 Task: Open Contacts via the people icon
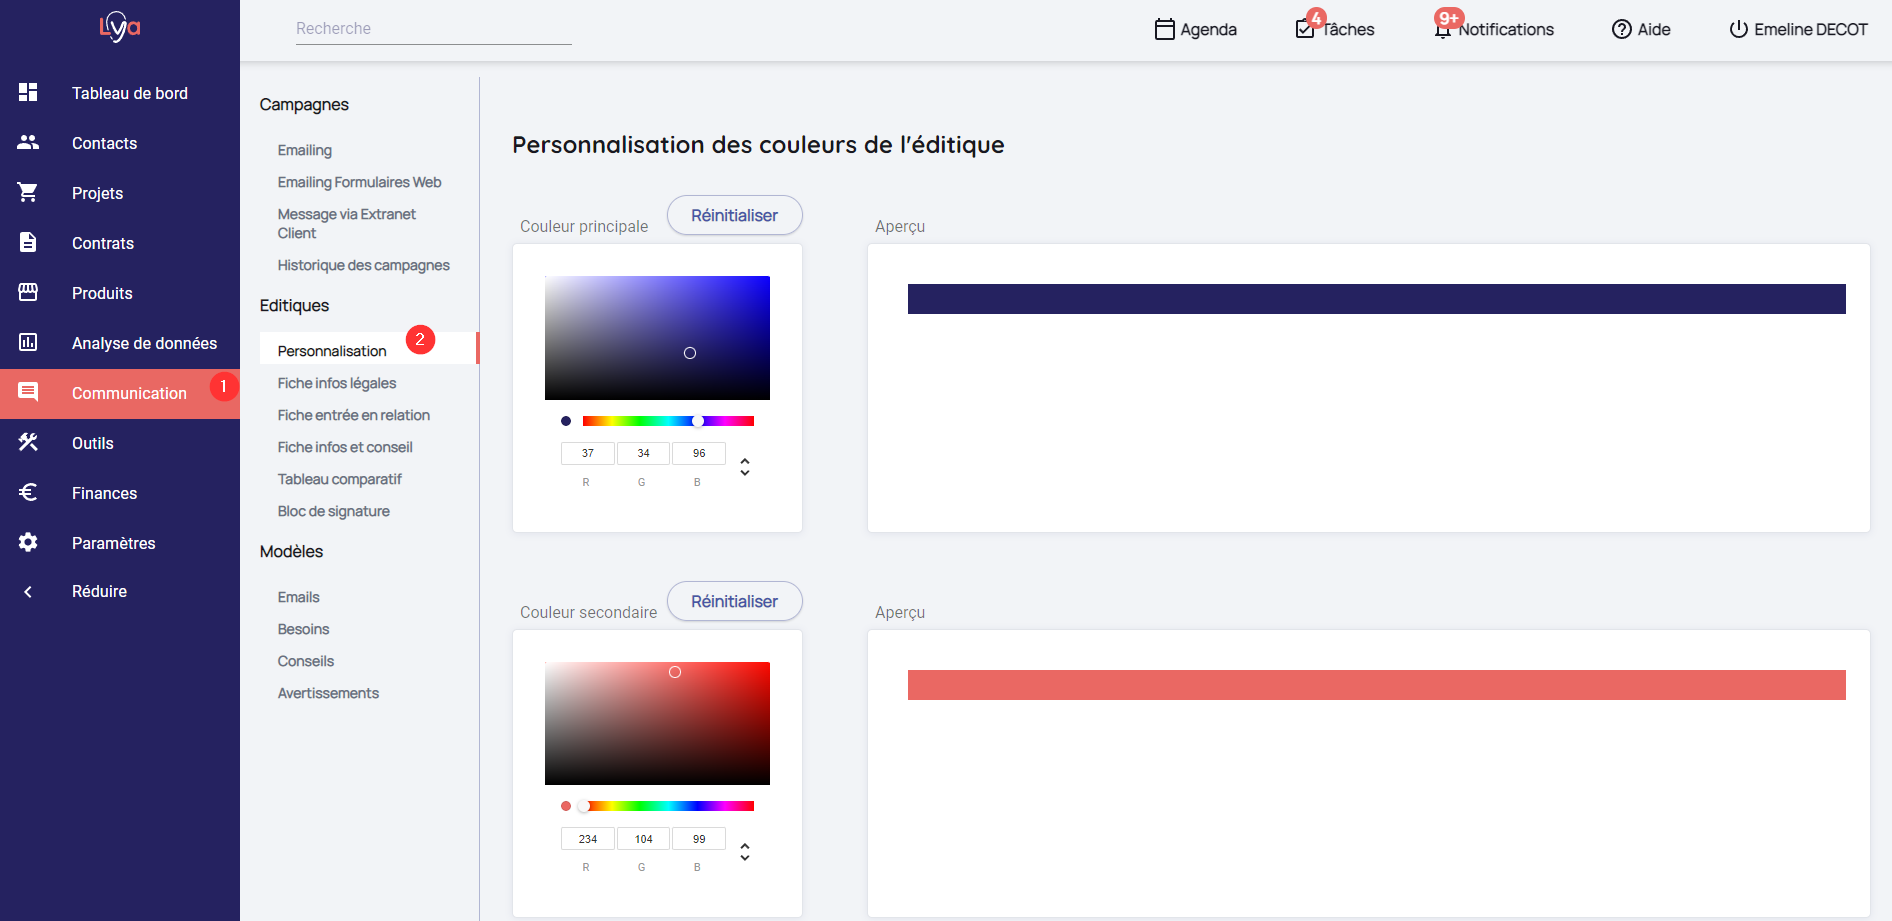(x=28, y=143)
